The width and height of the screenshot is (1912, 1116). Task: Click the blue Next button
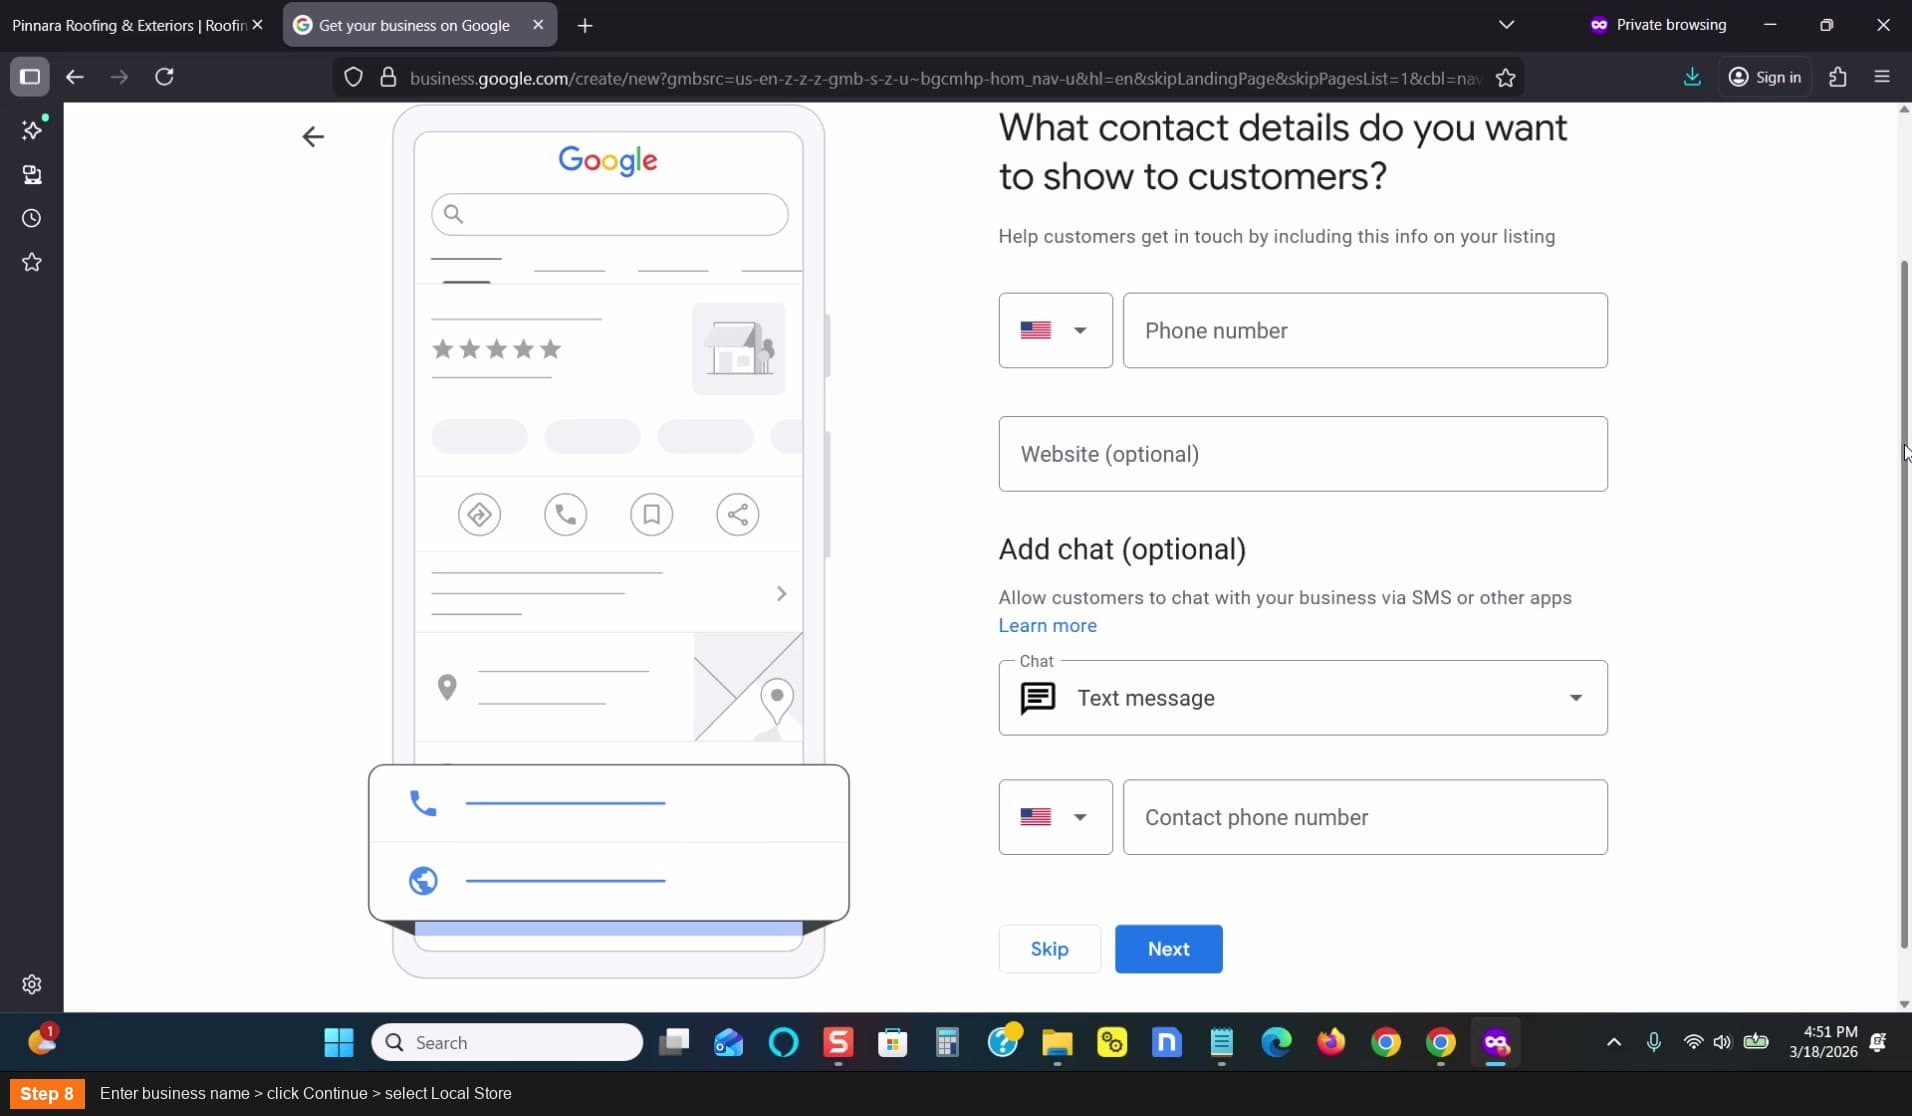[1168, 949]
